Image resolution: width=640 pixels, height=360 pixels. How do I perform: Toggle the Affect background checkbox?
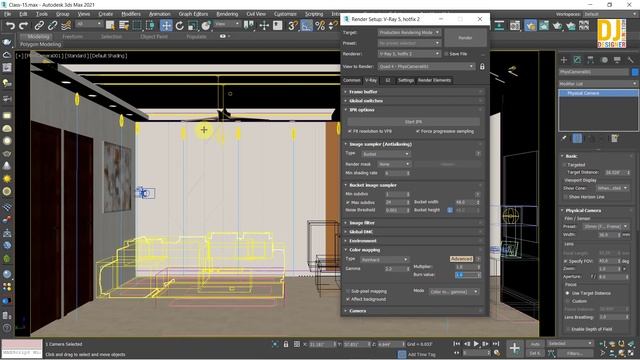[348, 300]
